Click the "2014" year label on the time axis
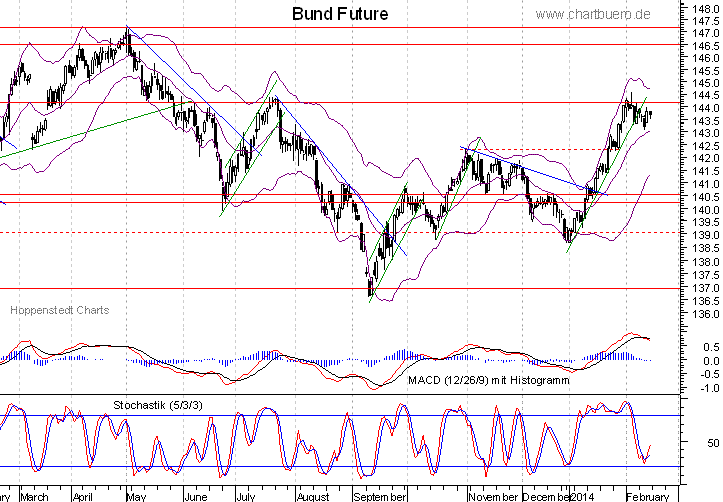 (582, 497)
